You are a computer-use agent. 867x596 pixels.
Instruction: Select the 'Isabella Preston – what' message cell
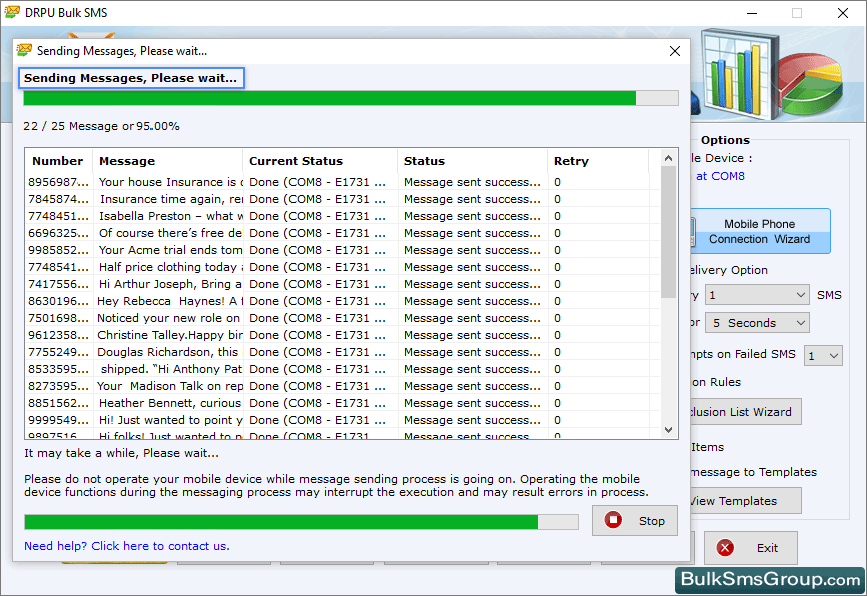point(170,216)
